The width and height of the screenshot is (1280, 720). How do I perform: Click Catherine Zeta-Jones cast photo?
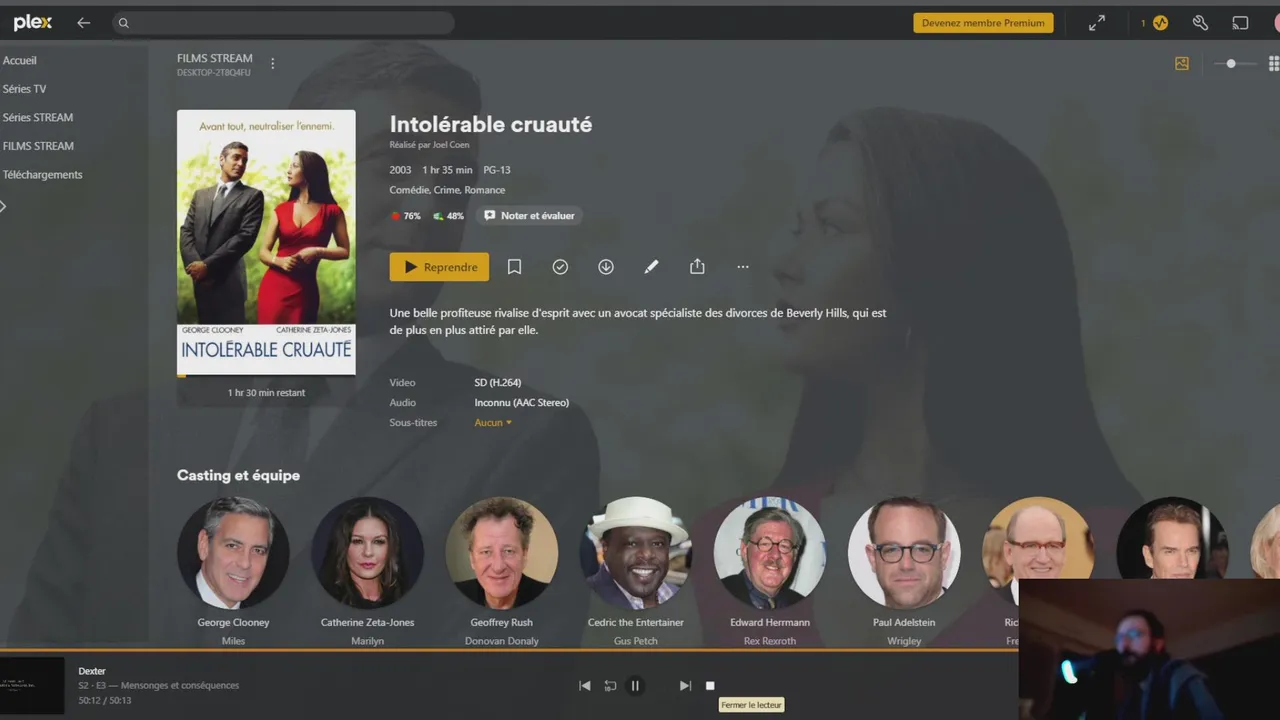pyautogui.click(x=367, y=553)
